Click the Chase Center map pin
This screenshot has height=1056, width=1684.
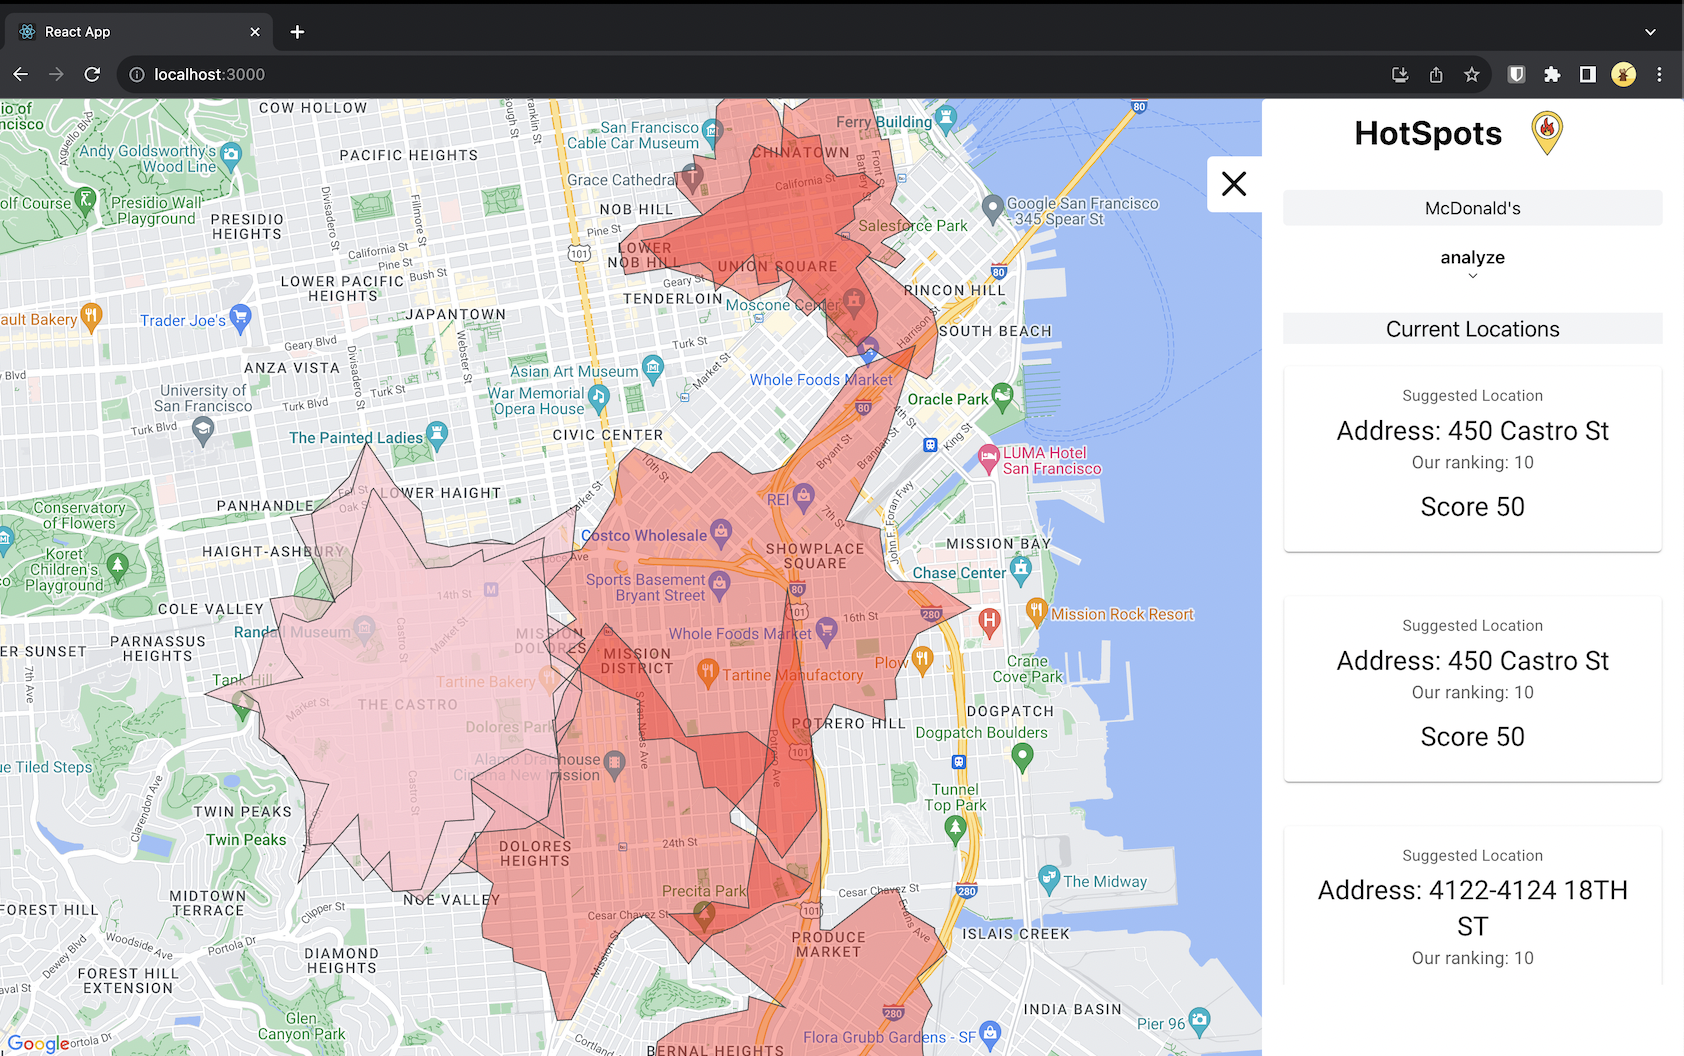[1020, 570]
